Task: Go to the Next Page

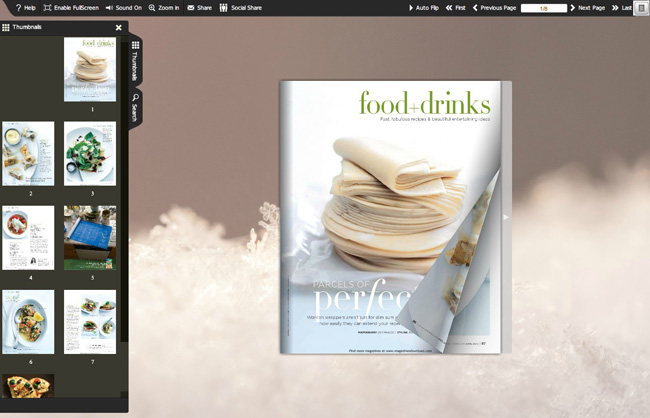Action: coord(588,8)
